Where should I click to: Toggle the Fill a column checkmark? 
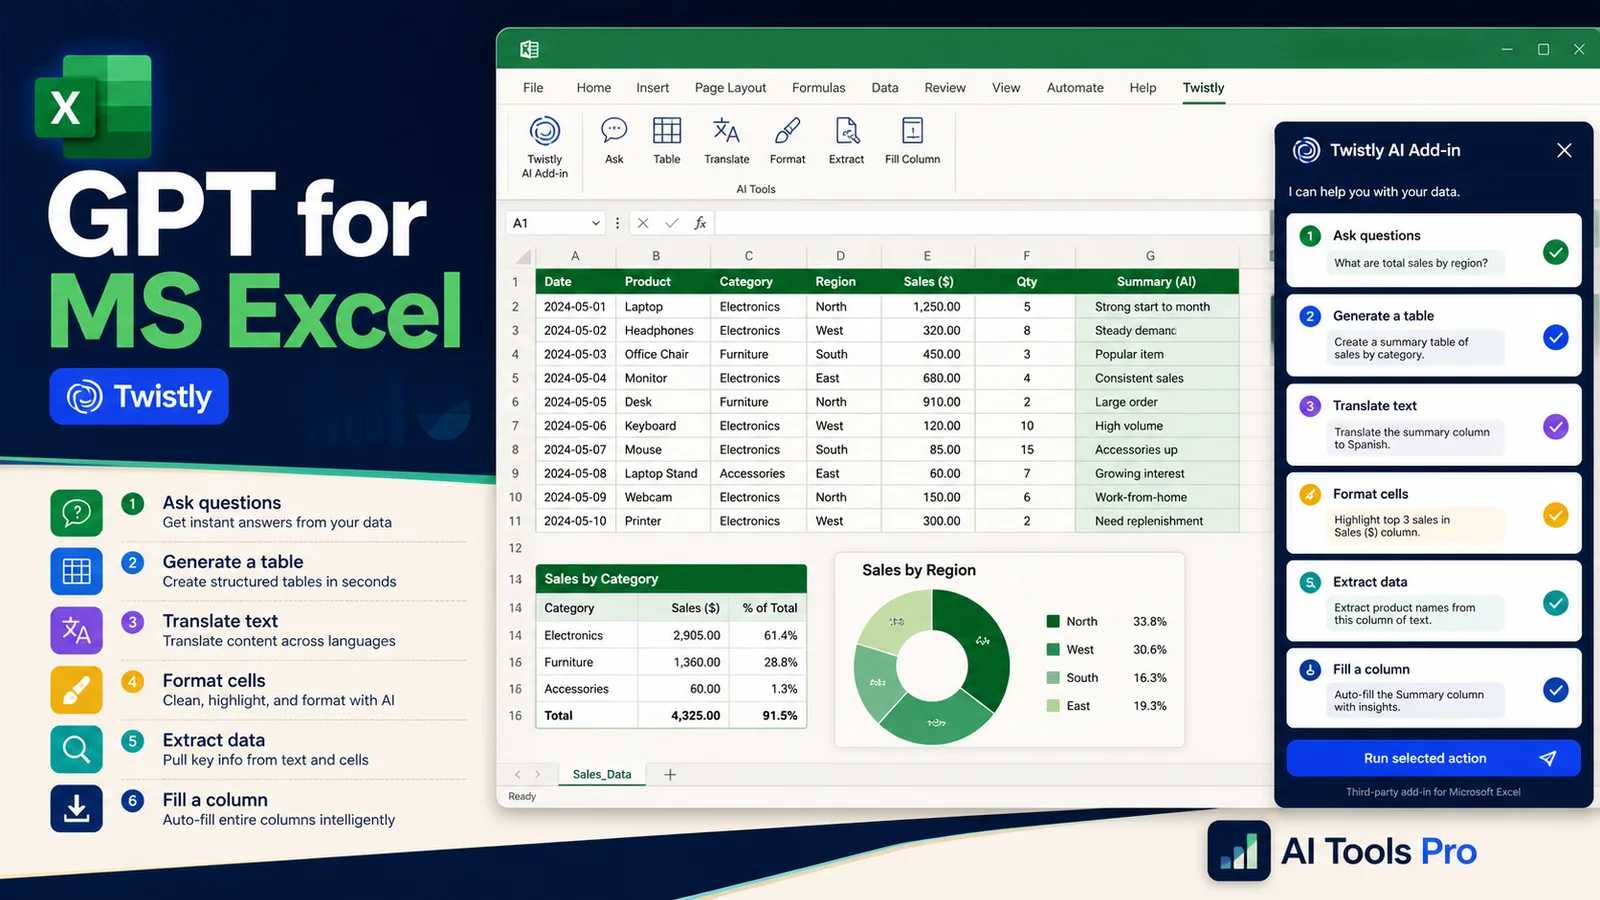click(x=1555, y=690)
